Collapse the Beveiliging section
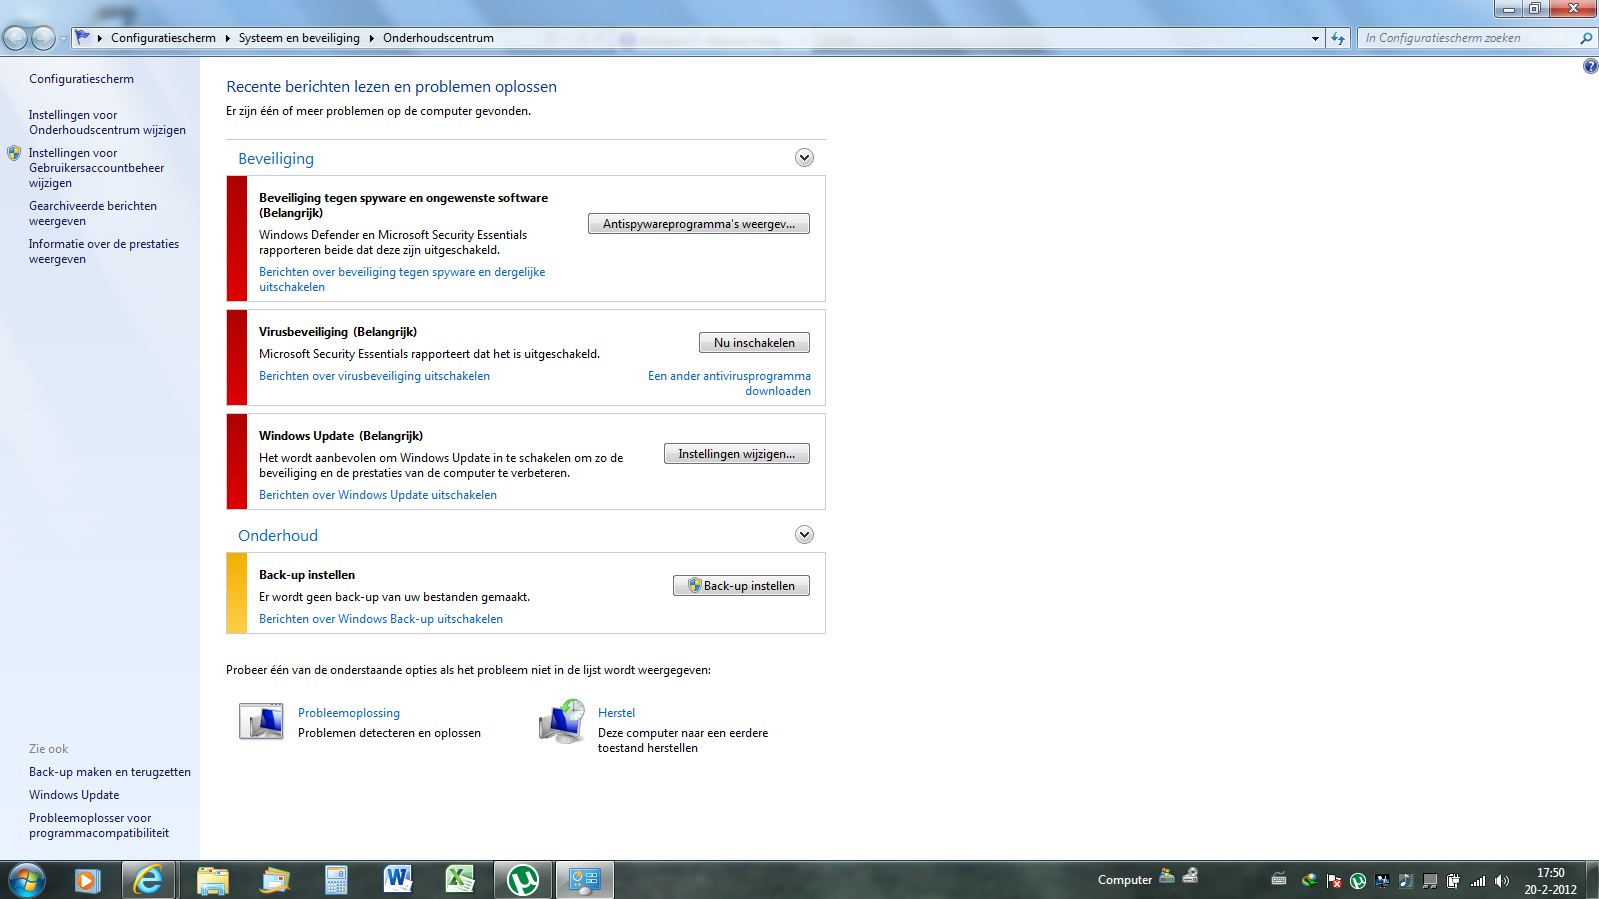1599x899 pixels. click(804, 158)
